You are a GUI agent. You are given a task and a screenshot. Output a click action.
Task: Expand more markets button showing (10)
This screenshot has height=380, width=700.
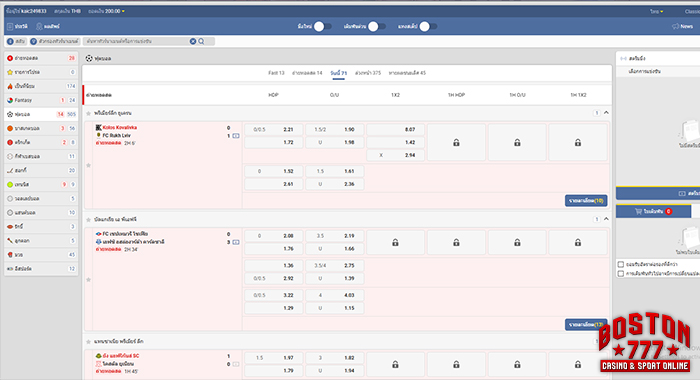click(x=586, y=200)
